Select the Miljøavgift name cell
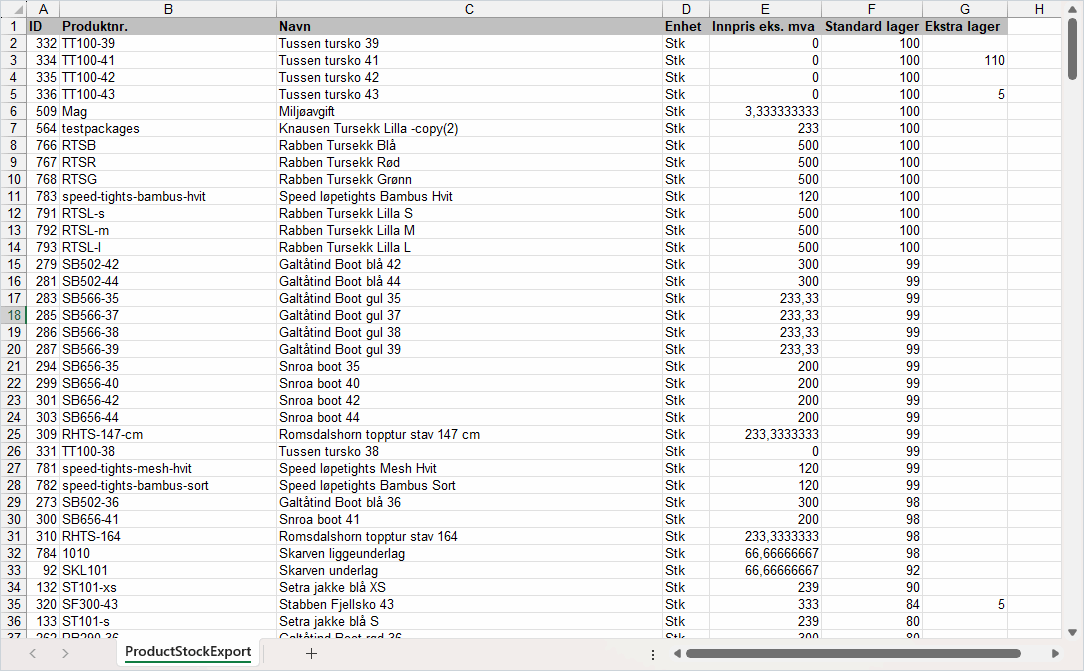 pos(469,111)
